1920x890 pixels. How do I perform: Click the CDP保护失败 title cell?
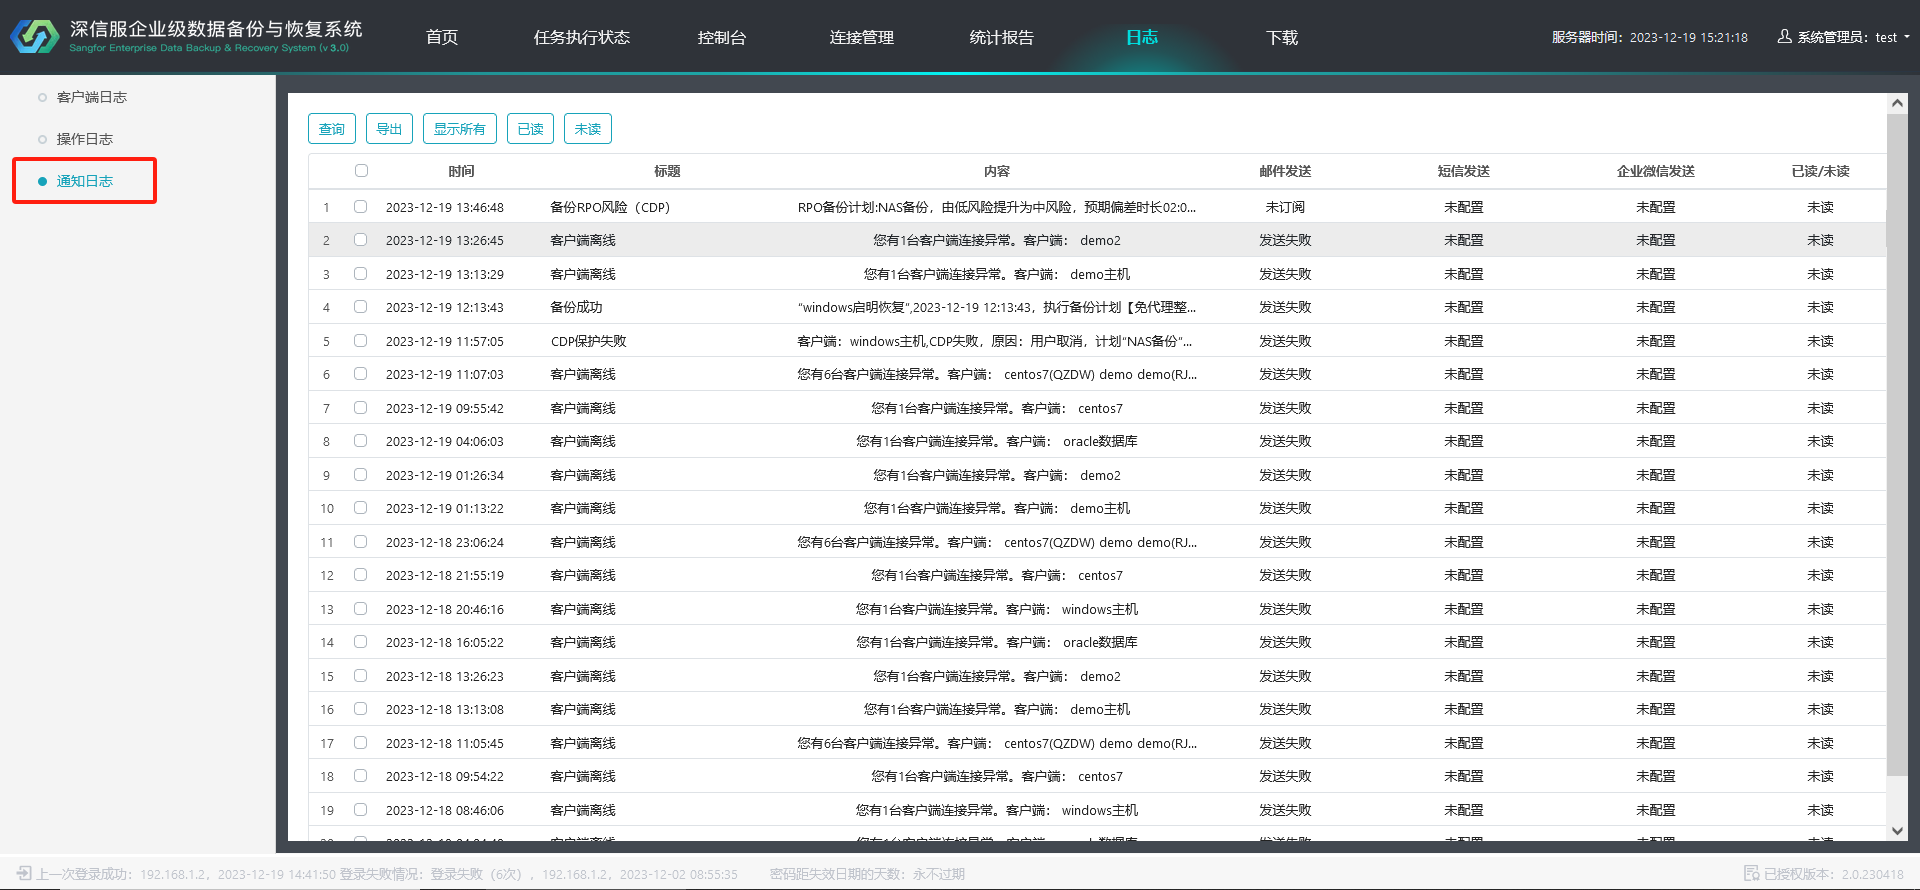coord(589,341)
